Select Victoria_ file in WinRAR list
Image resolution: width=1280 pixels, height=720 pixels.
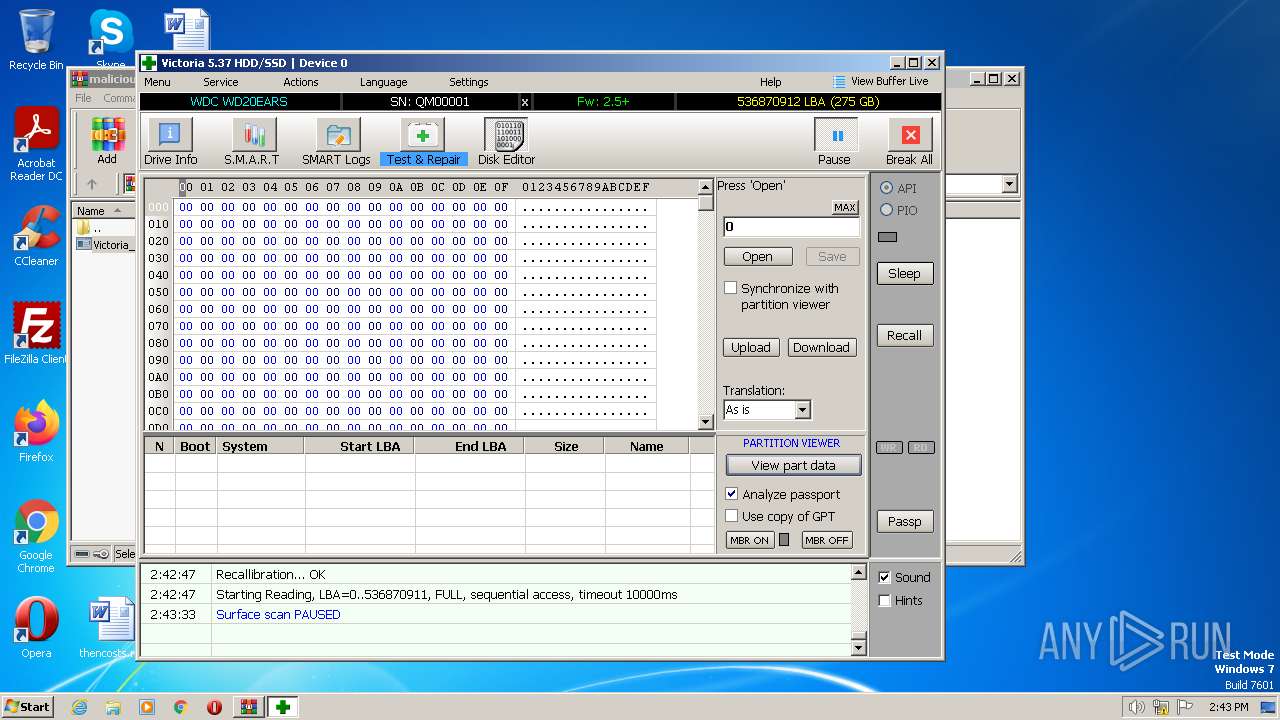(105, 244)
